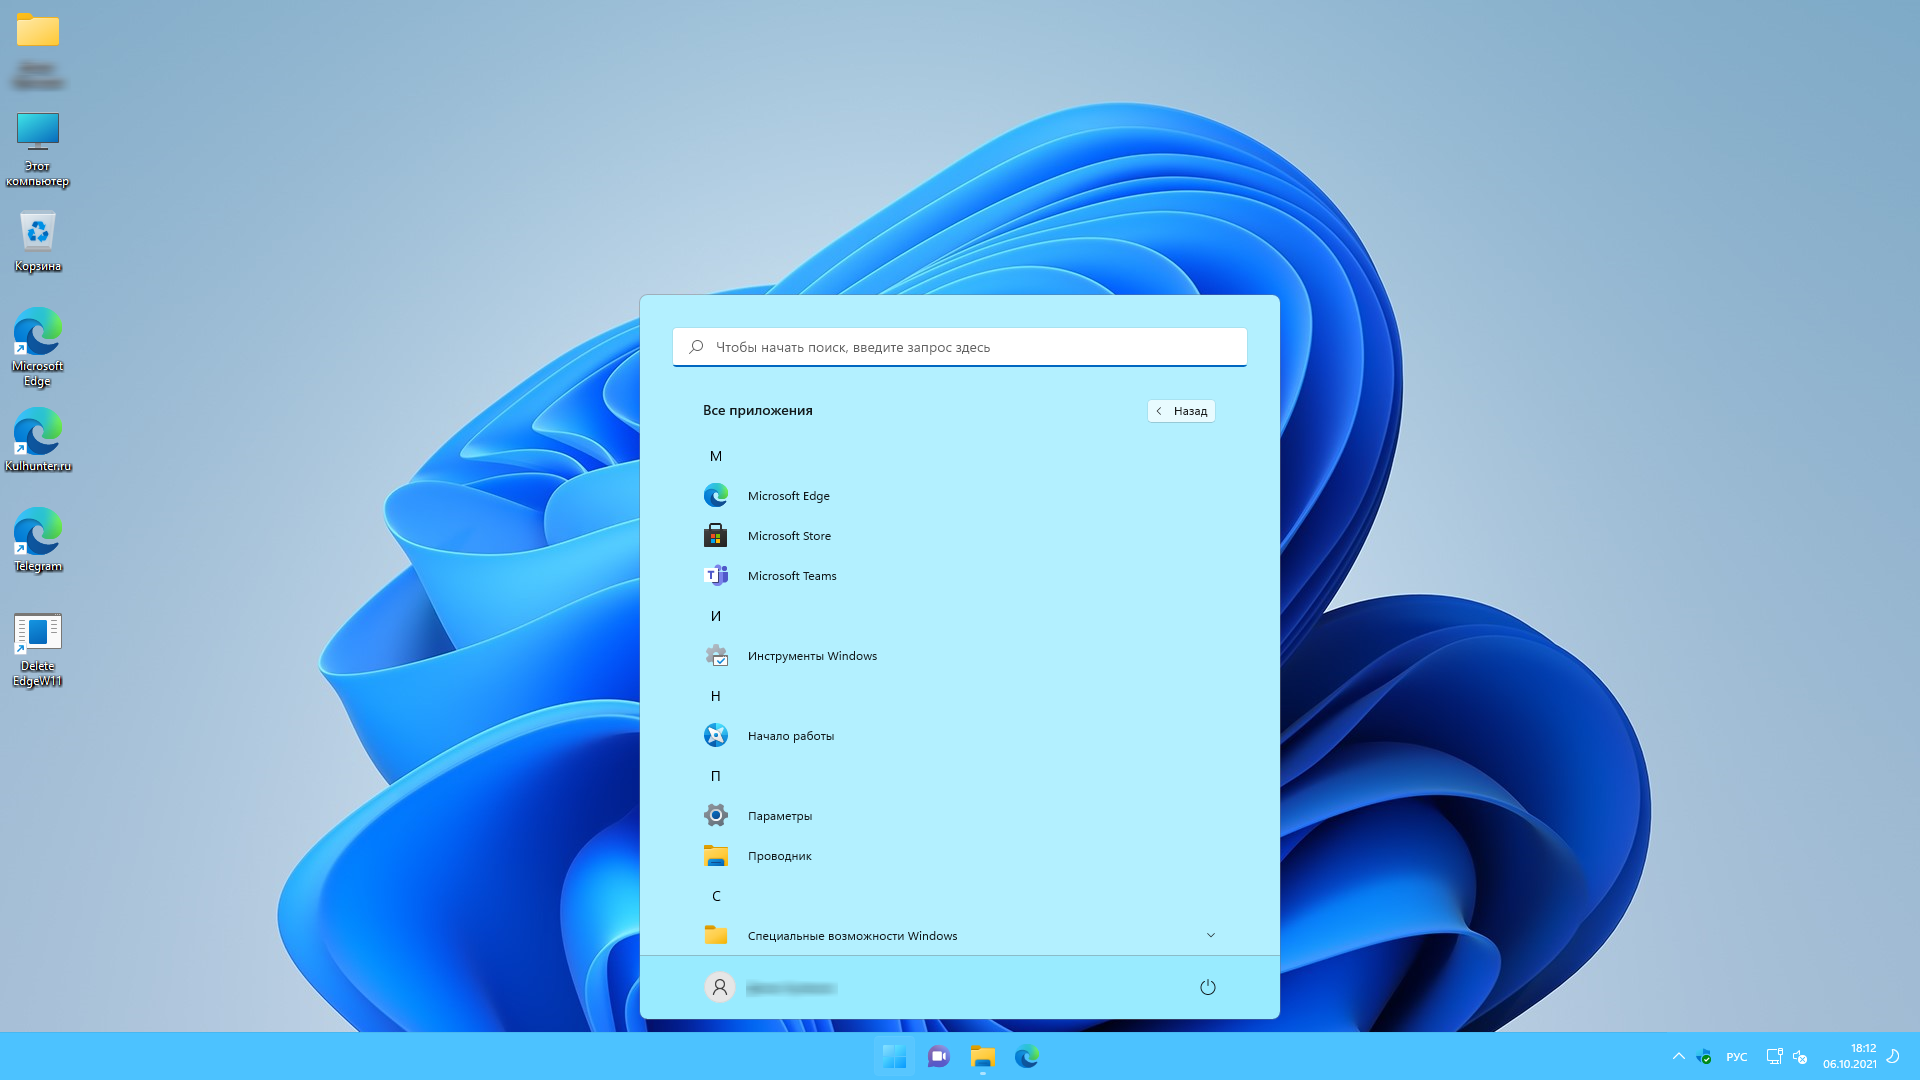Click the Windows Start button on the taskbar
This screenshot has width=1920, height=1080.
click(894, 1056)
